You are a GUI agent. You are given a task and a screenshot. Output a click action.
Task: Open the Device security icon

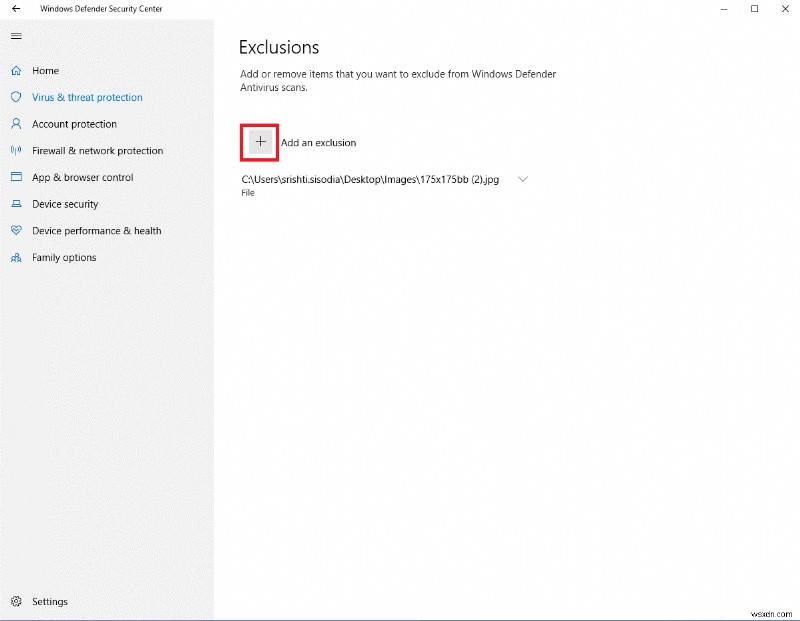pyautogui.click(x=15, y=204)
